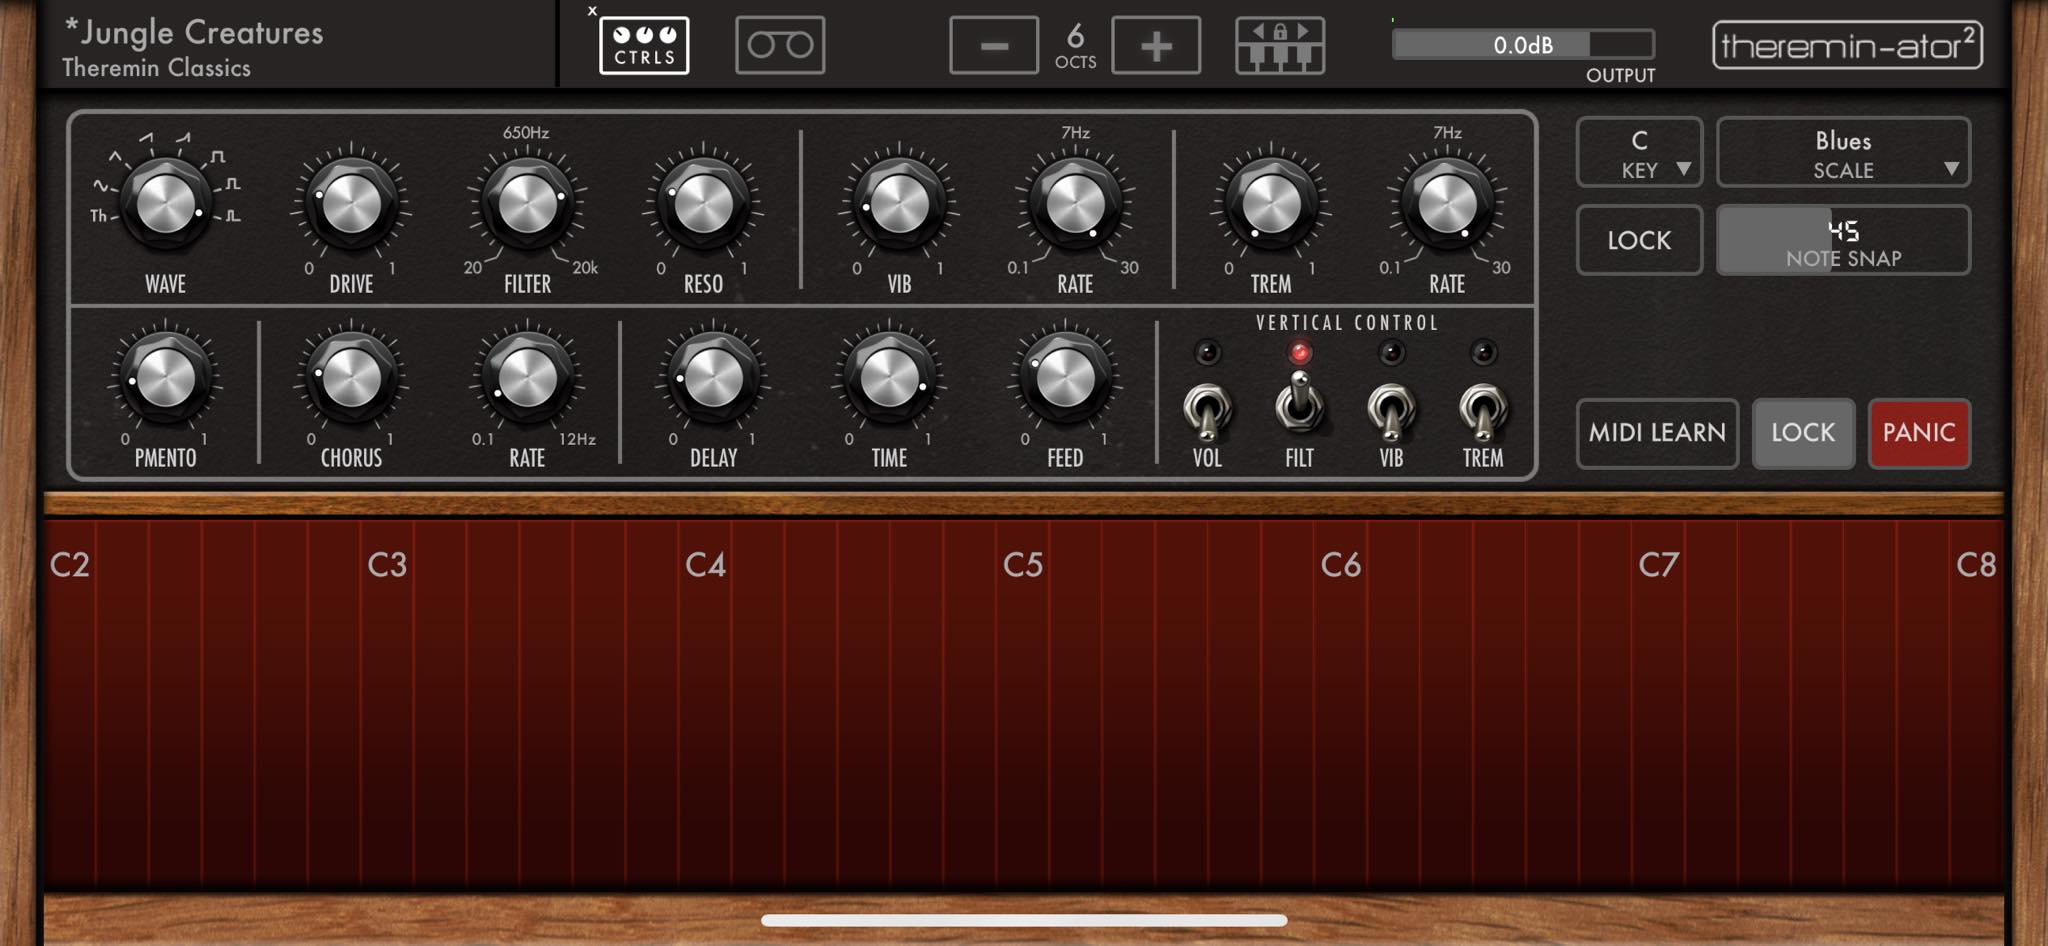
Task: Open the Jungle Creatures preset name
Action: tap(195, 33)
